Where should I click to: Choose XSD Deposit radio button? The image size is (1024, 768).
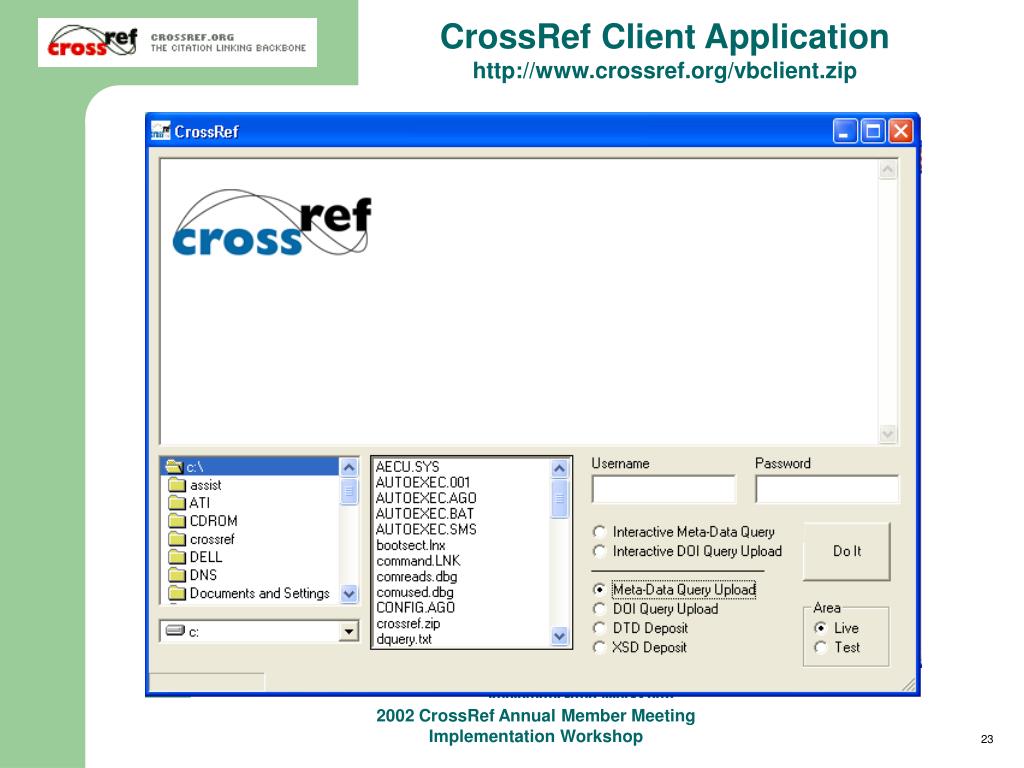(599, 647)
